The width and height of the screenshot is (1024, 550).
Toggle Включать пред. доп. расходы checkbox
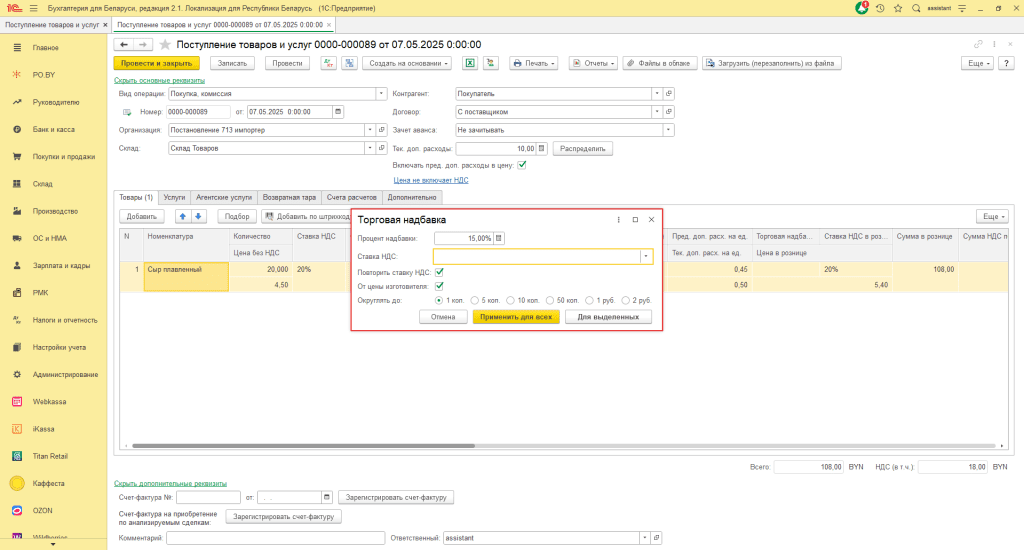[x=522, y=165]
